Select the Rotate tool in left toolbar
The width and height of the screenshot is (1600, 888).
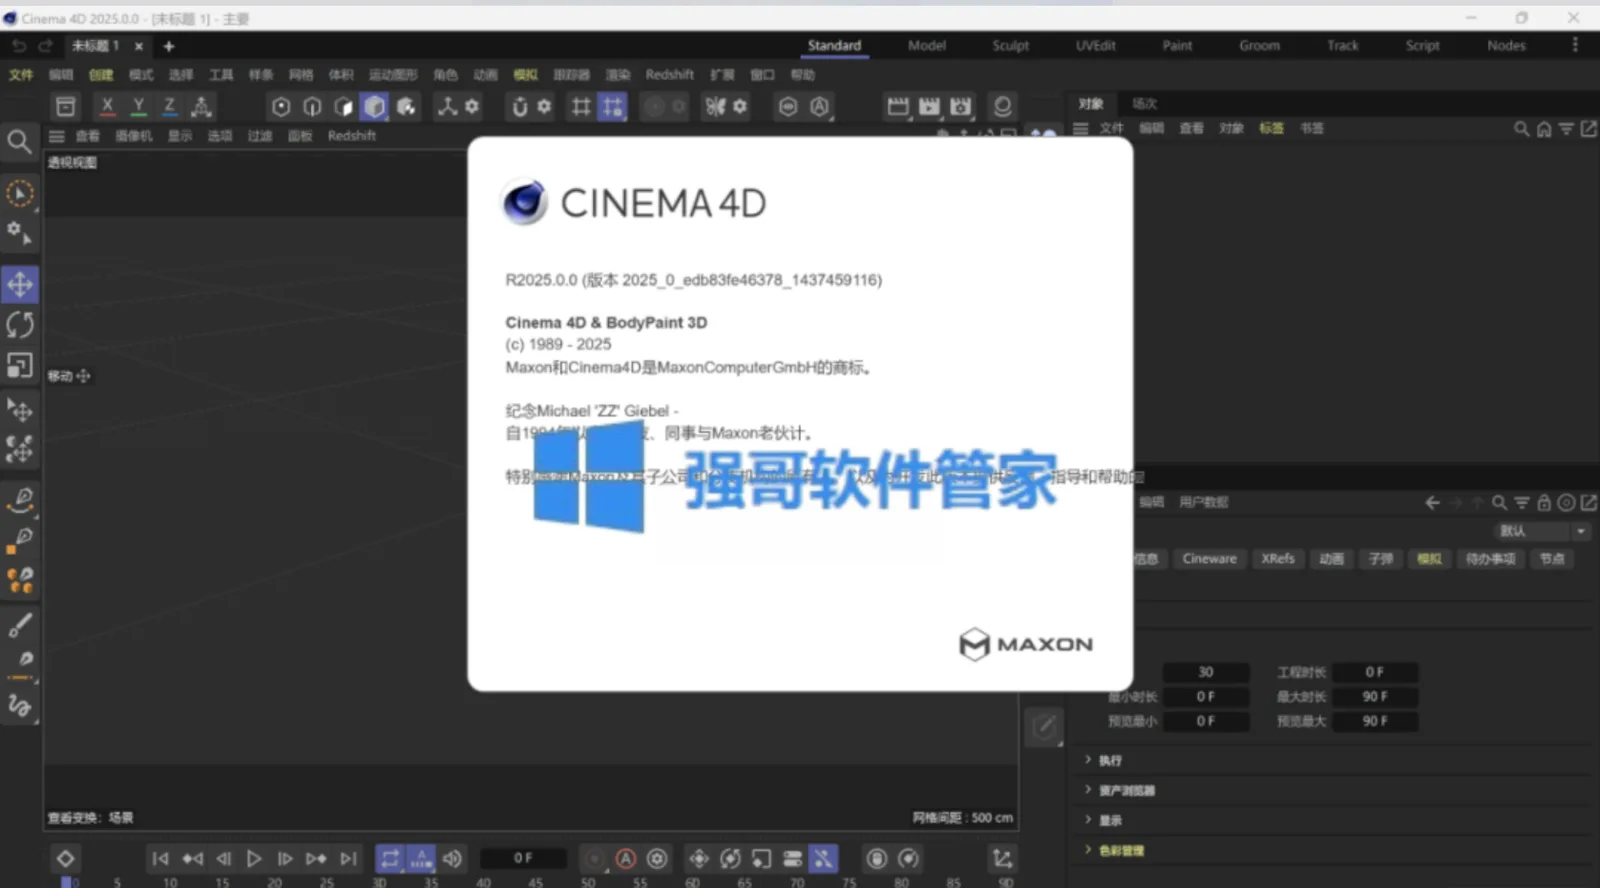[x=20, y=325]
